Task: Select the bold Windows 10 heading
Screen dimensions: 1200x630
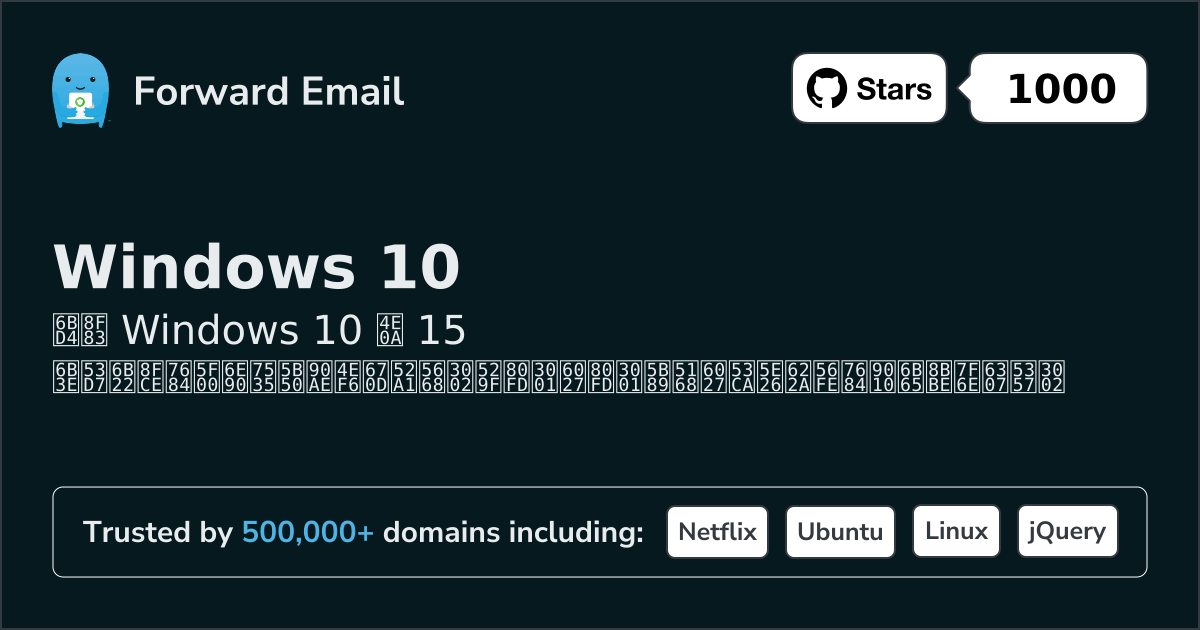Action: (256, 267)
